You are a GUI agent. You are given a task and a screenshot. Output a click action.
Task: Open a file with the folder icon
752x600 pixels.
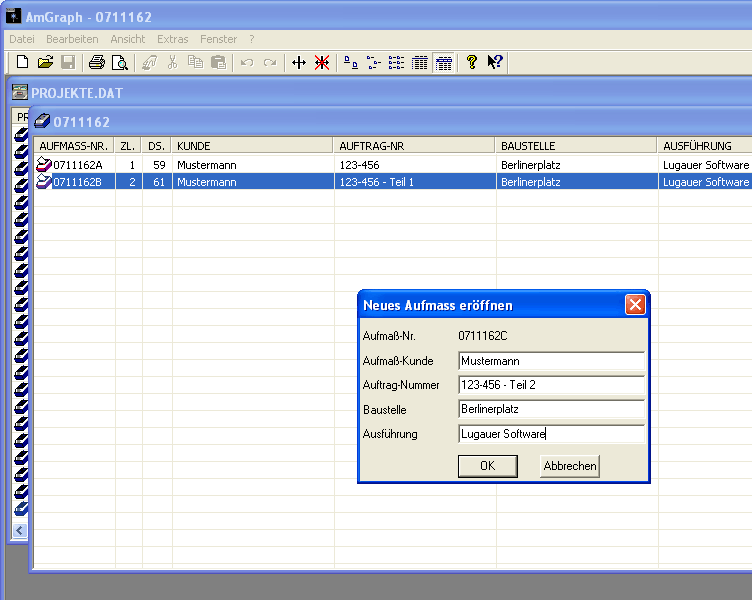tap(45, 62)
